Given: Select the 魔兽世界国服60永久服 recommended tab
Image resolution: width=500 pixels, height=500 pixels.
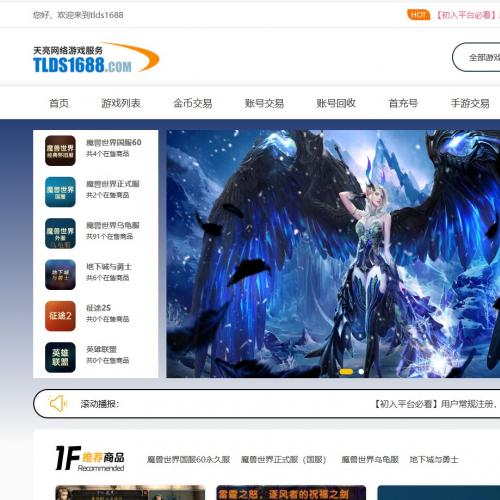Looking at the screenshot, I should point(189,460).
